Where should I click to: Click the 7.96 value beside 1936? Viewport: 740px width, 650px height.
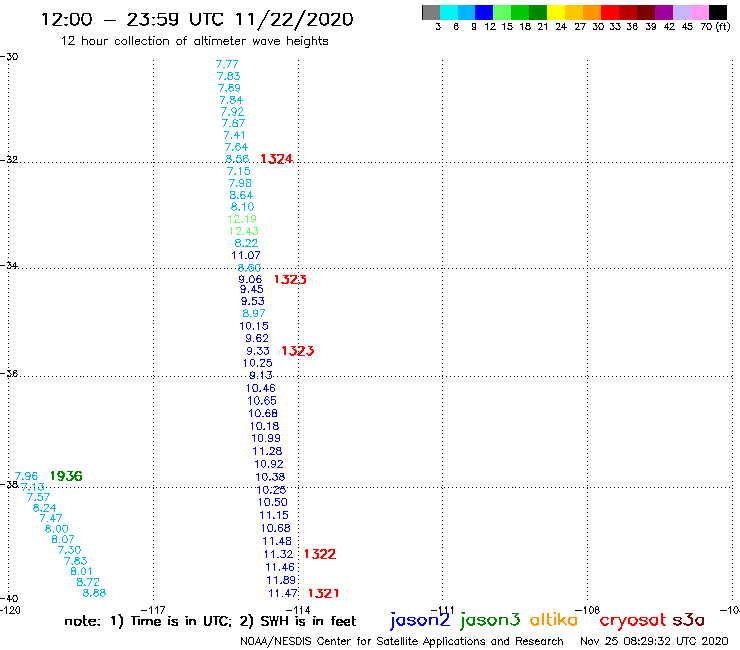(26, 476)
